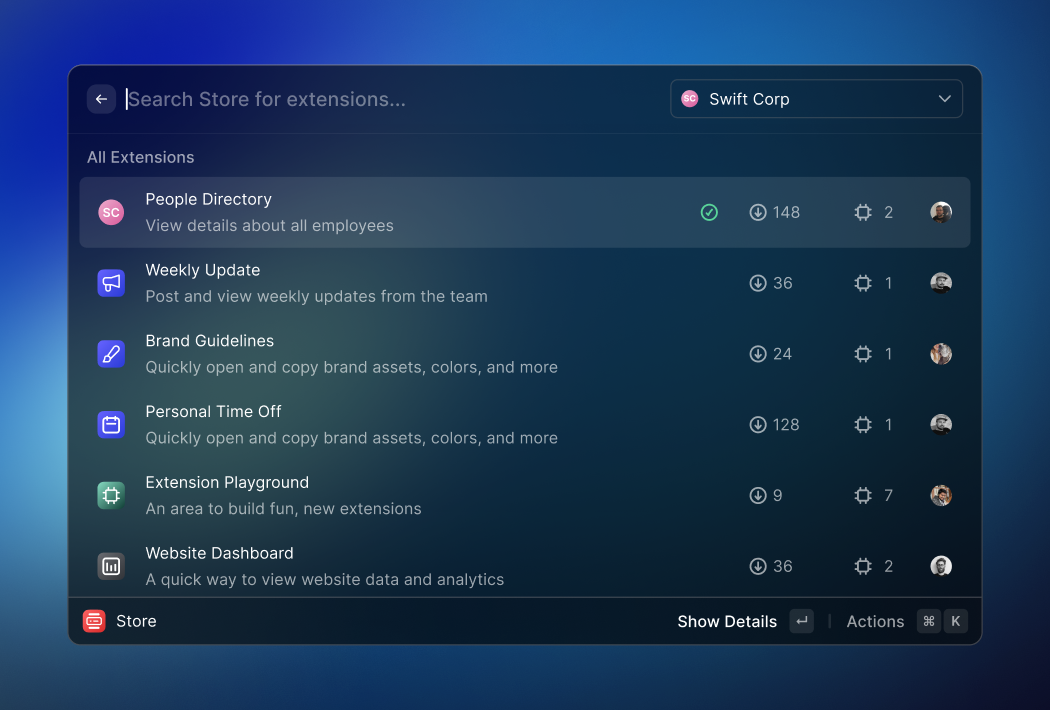
Task: Click the author avatar for Brand Guidelines
Action: (x=941, y=354)
